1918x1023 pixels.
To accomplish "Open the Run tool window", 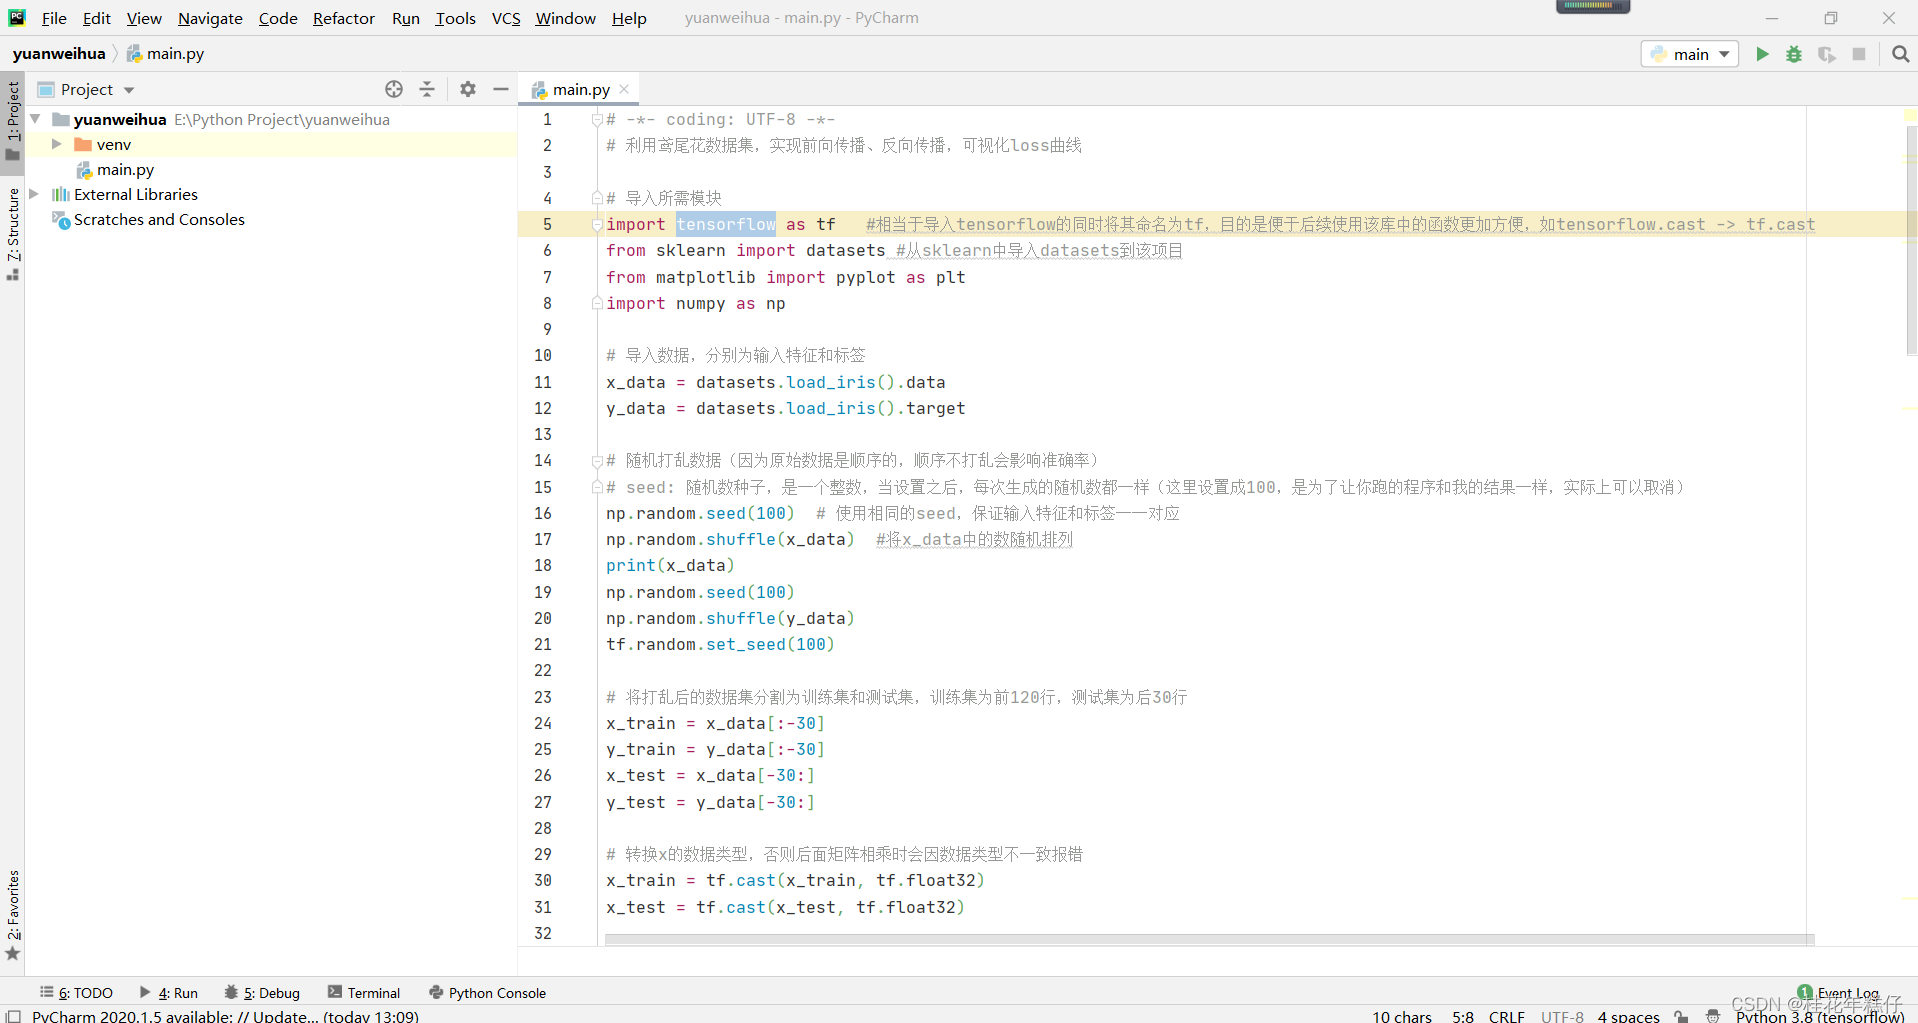I will pyautogui.click(x=169, y=993).
